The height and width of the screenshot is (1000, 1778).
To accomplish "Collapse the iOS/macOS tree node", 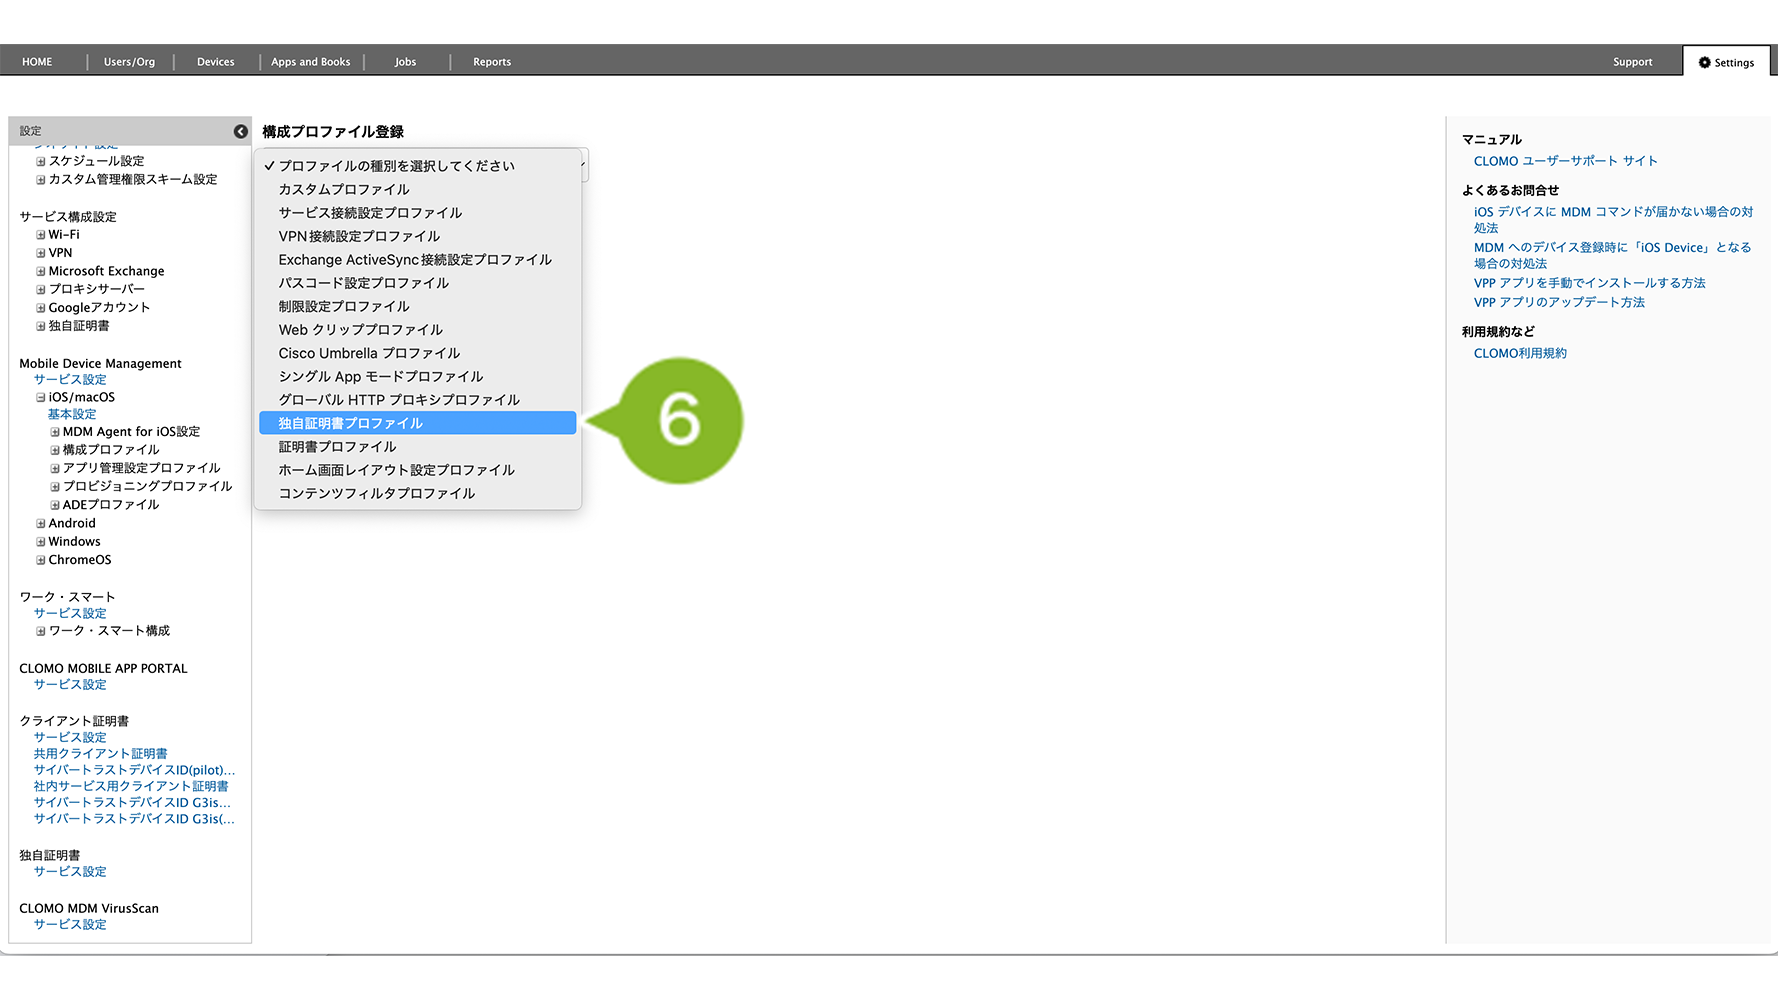I will click(x=41, y=397).
